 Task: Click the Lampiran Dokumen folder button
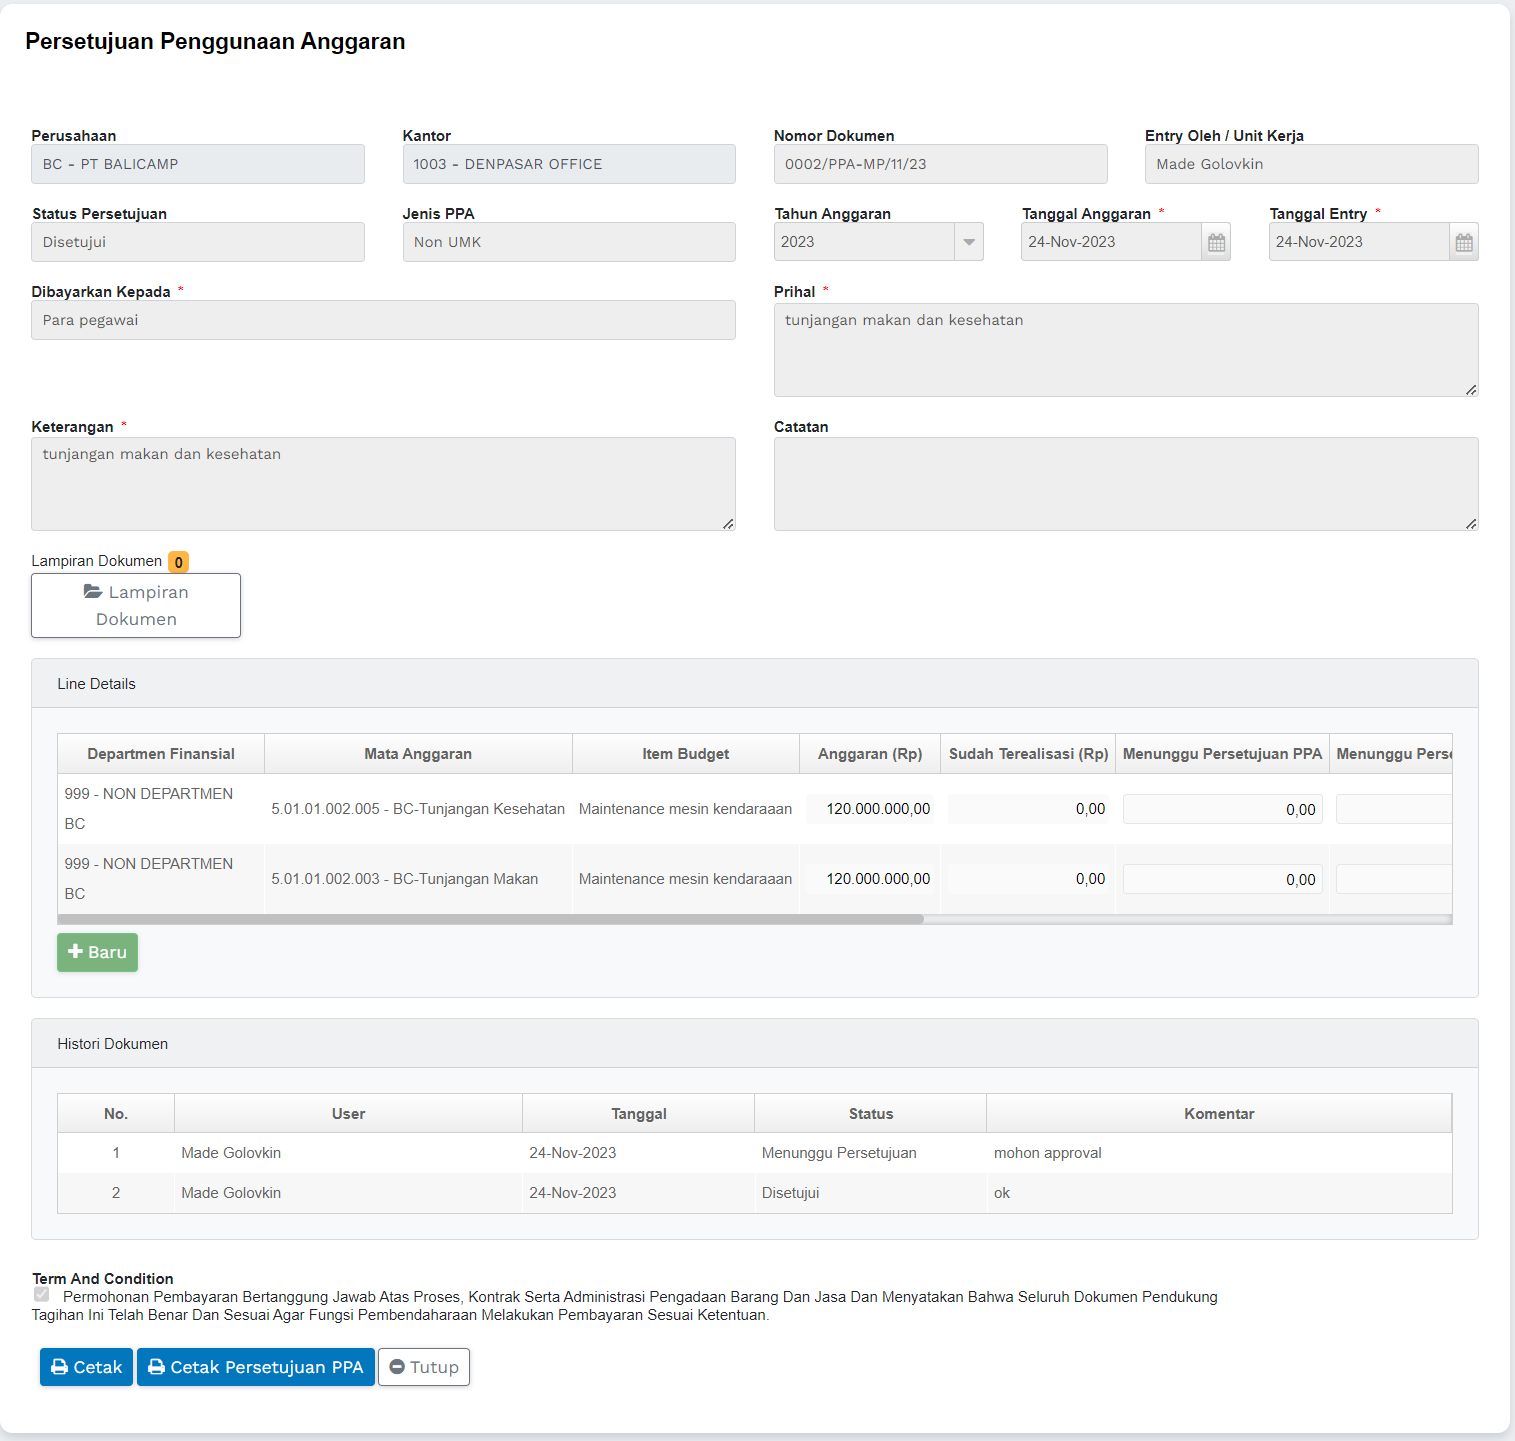click(136, 605)
